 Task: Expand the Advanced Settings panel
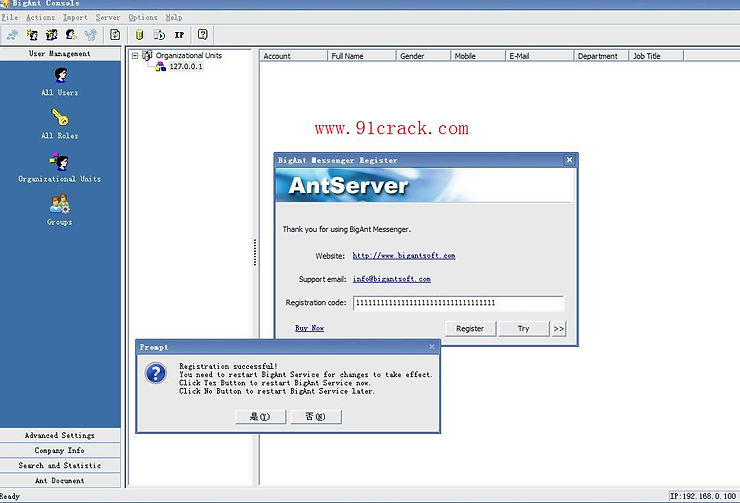pyautogui.click(x=60, y=435)
